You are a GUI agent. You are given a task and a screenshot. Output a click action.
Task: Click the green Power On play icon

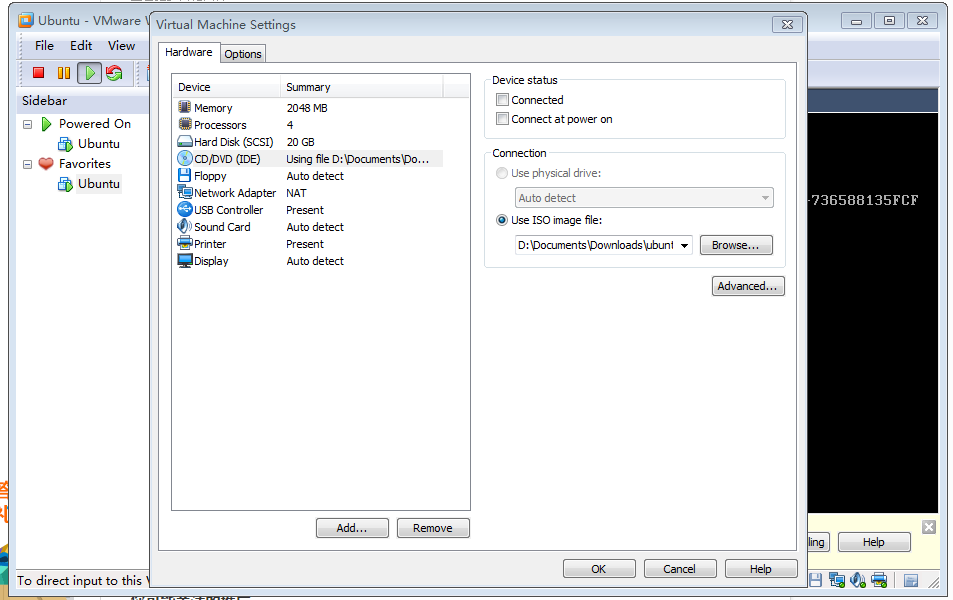tap(89, 73)
